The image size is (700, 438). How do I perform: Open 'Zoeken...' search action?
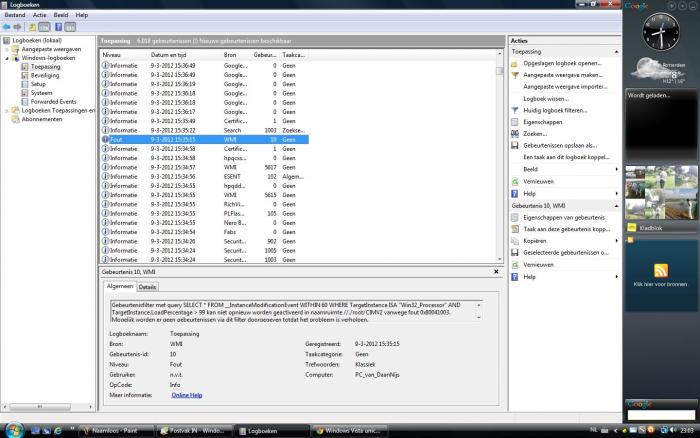(x=535, y=133)
